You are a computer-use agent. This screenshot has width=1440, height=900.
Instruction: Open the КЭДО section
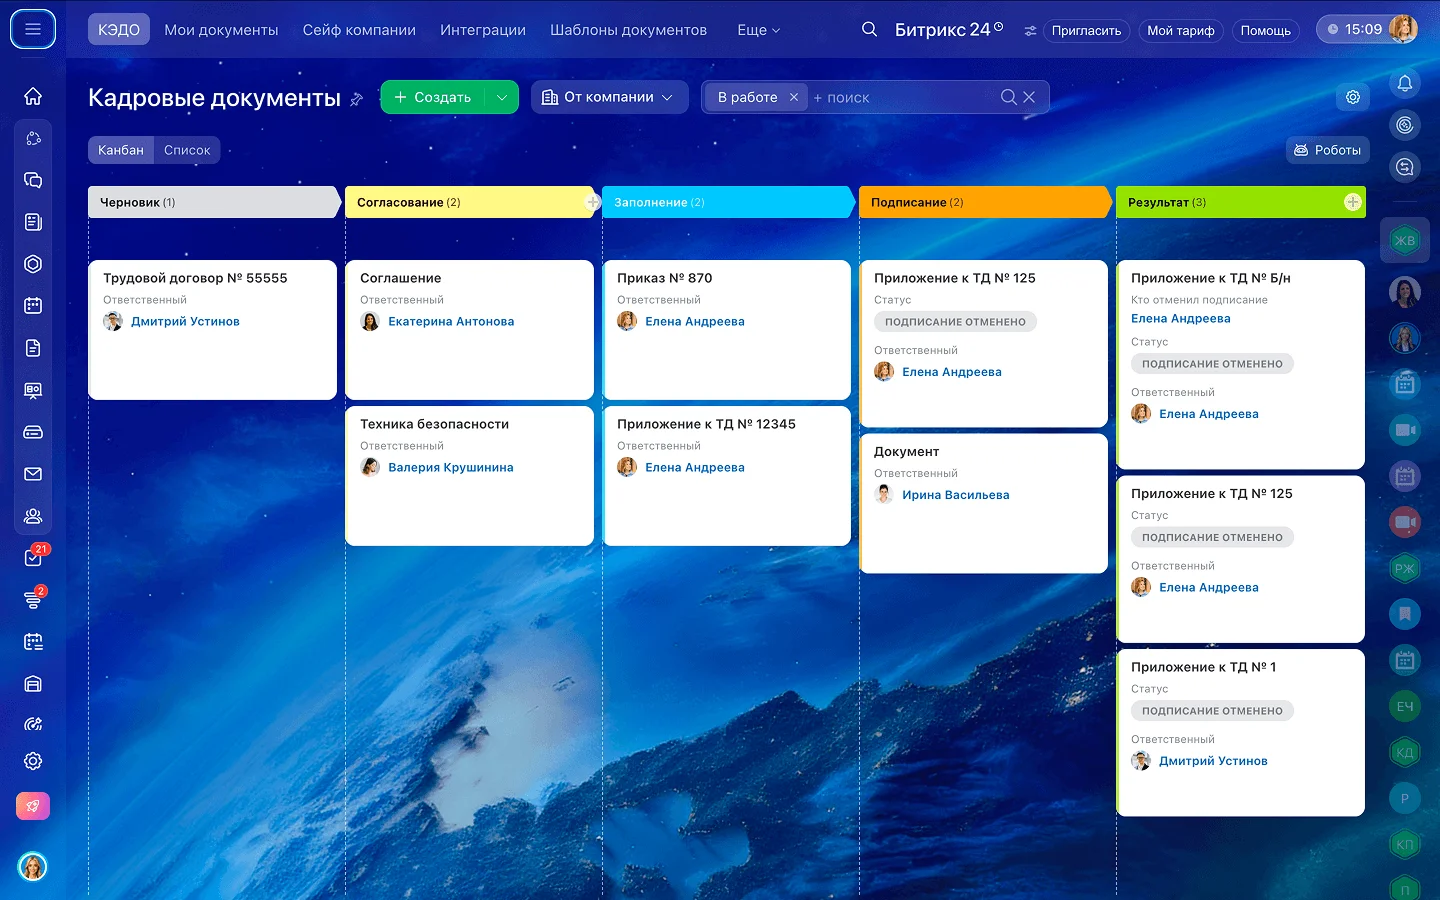click(x=119, y=30)
